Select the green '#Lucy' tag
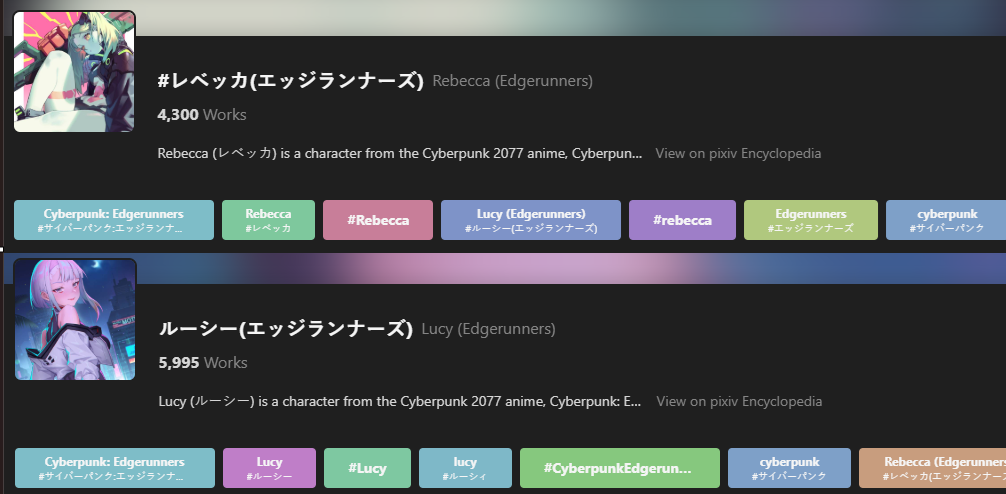Viewport: 1006px width, 494px height. (x=367, y=468)
